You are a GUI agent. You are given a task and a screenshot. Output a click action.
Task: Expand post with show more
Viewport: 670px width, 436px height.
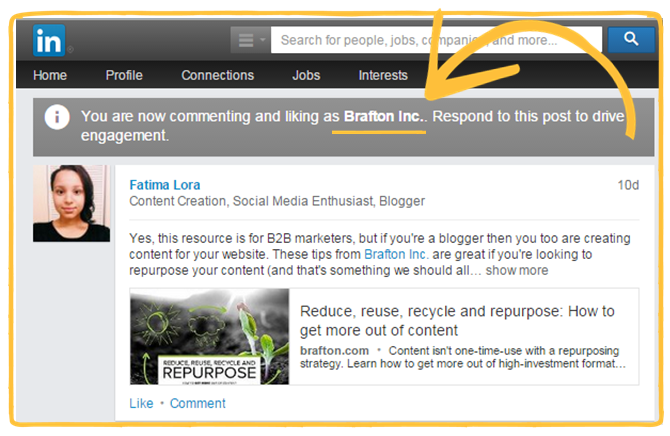[517, 271]
